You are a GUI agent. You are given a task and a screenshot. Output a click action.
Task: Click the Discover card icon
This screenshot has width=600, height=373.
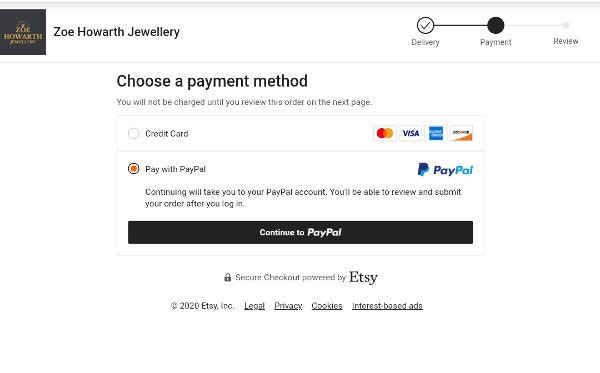(x=461, y=134)
